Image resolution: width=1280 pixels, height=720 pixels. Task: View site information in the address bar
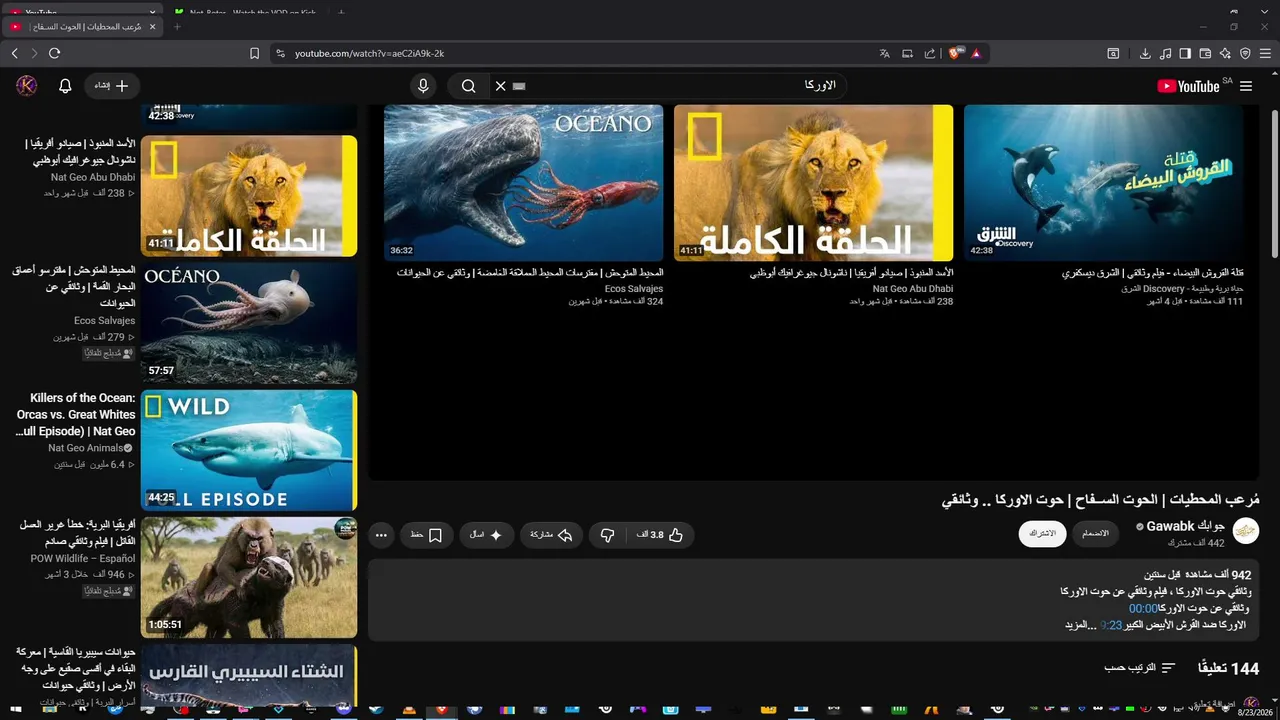click(280, 53)
